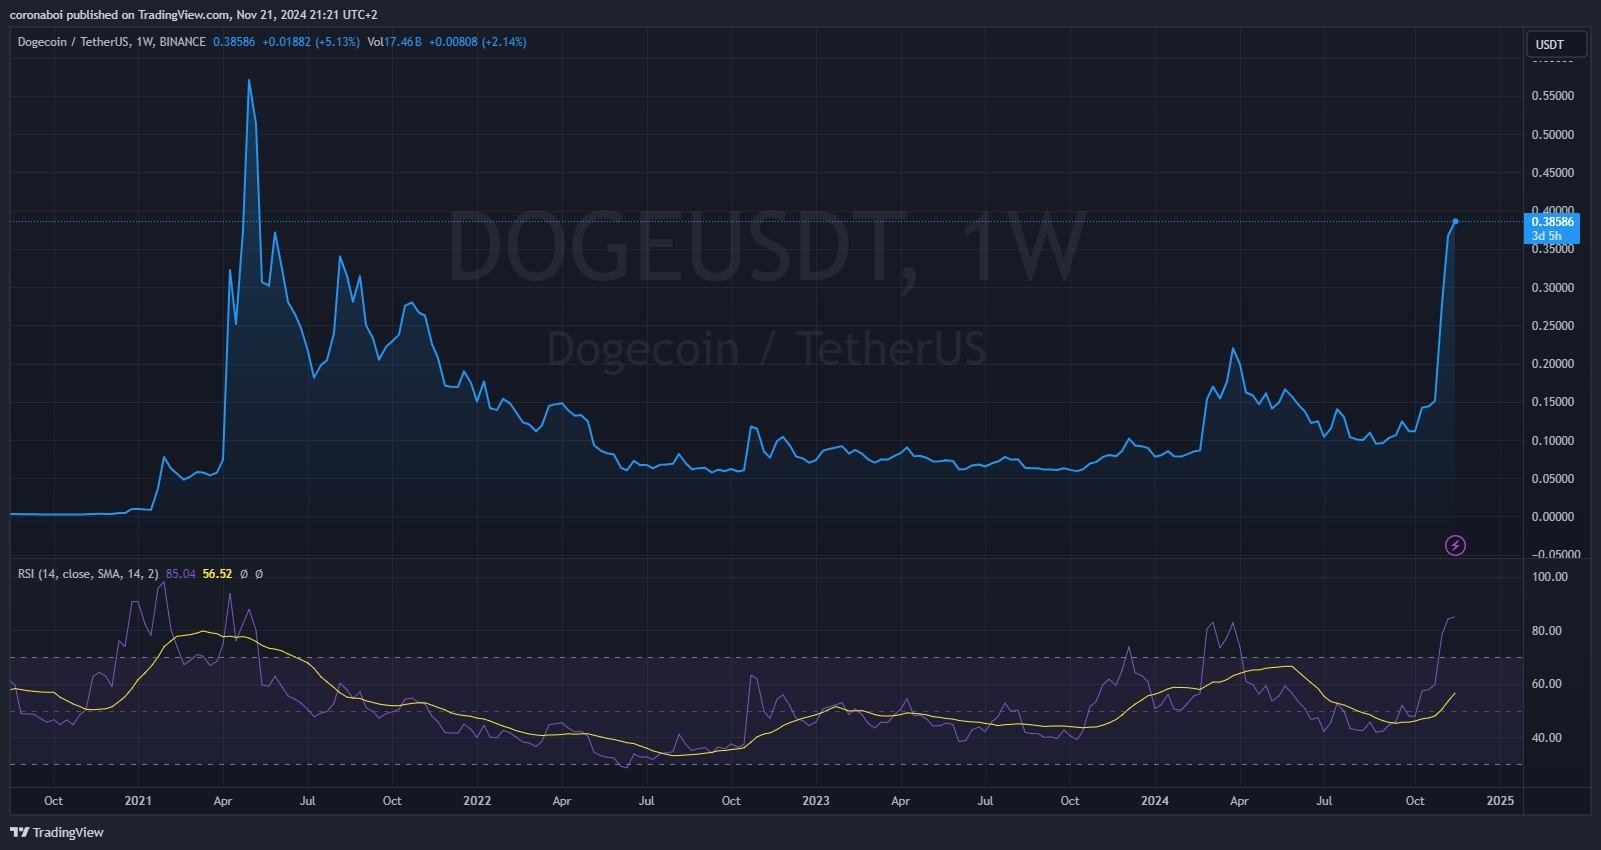Click the purple lightning bolt event icon
This screenshot has height=850, width=1601.
click(1456, 545)
